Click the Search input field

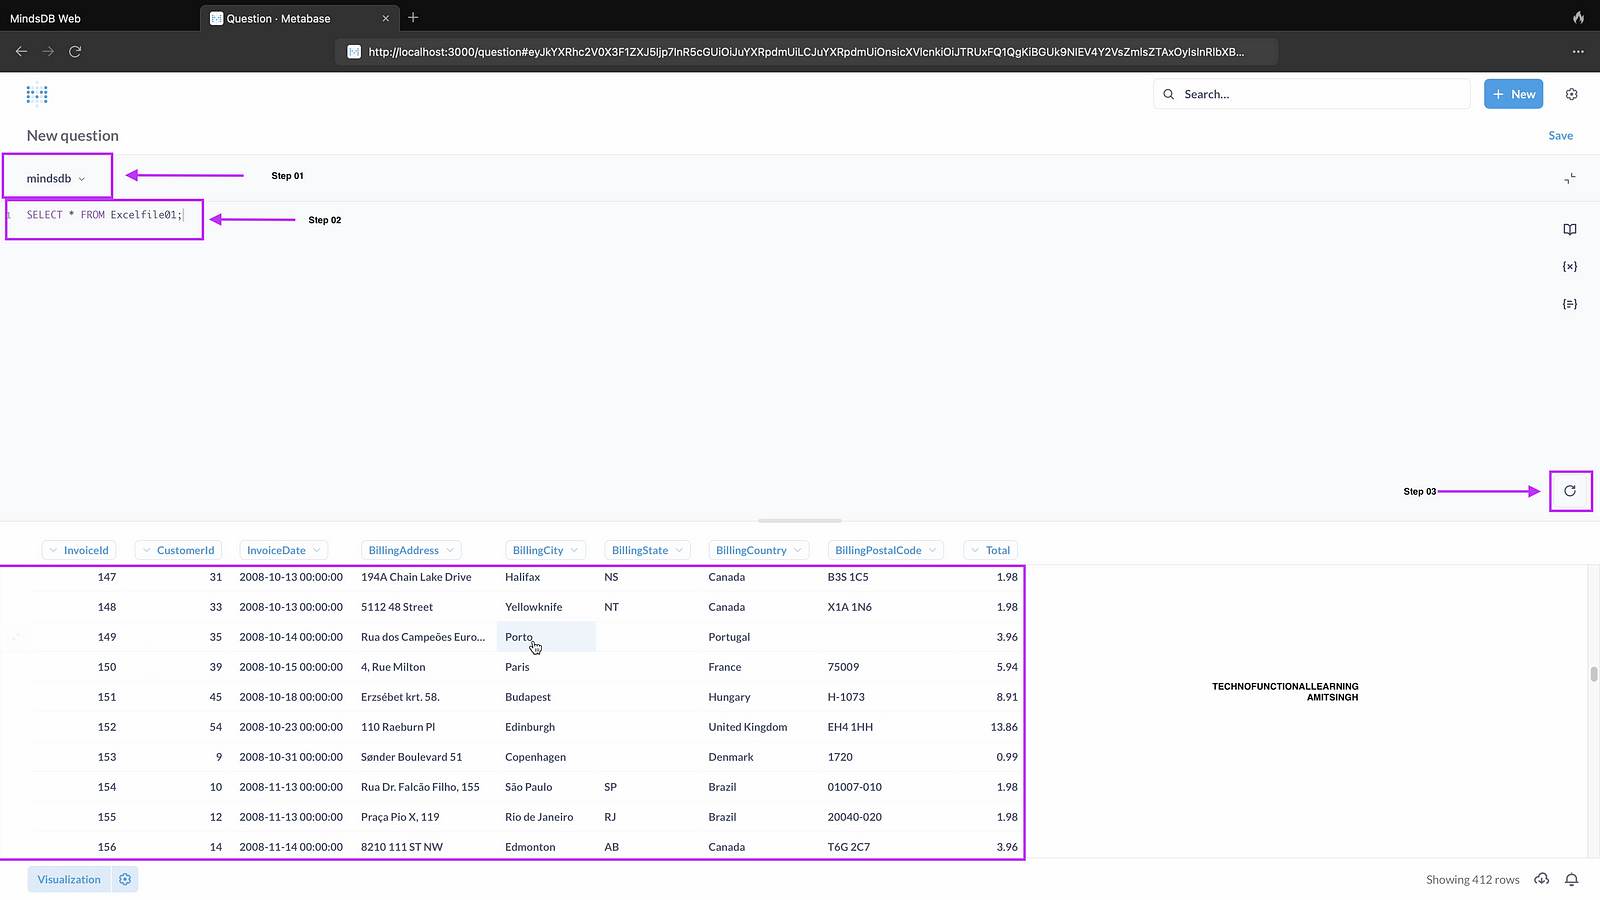[1310, 94]
